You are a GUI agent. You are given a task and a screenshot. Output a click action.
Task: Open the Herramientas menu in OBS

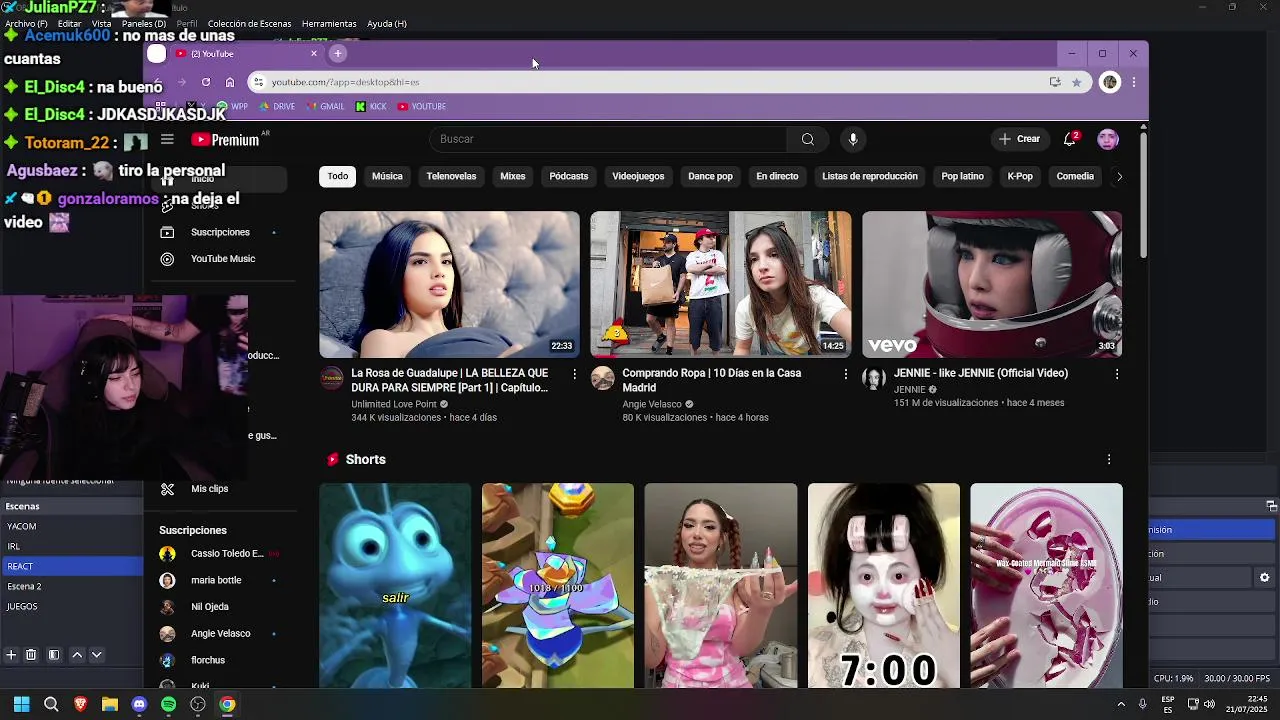pos(329,23)
